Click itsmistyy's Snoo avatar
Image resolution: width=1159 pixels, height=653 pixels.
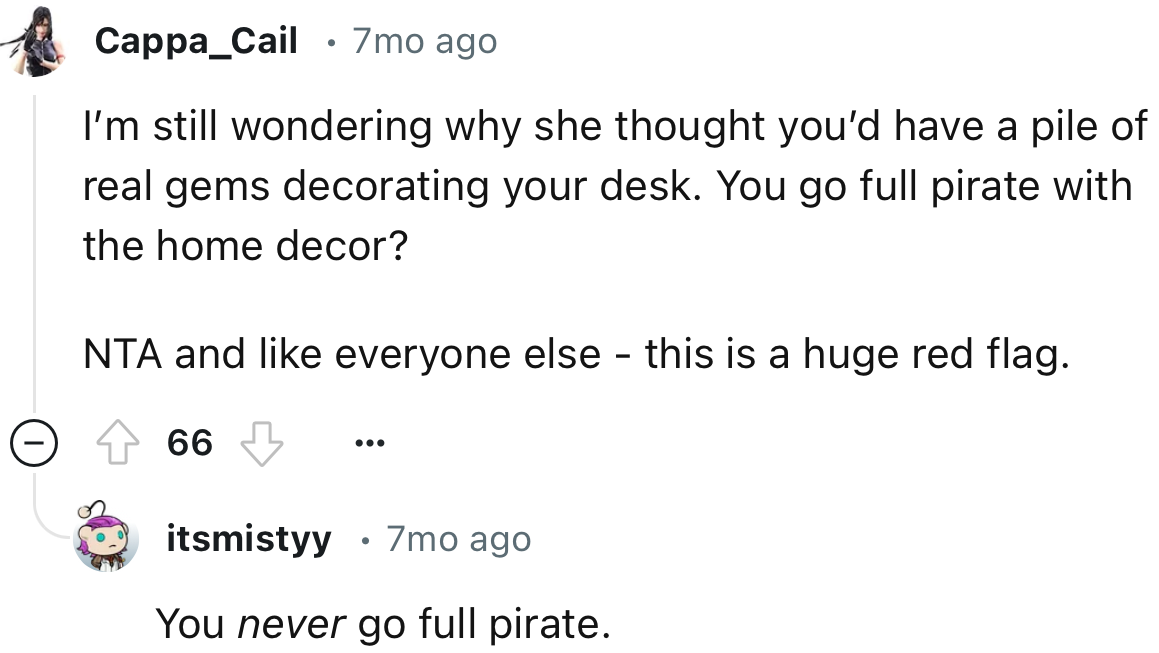pos(106,539)
